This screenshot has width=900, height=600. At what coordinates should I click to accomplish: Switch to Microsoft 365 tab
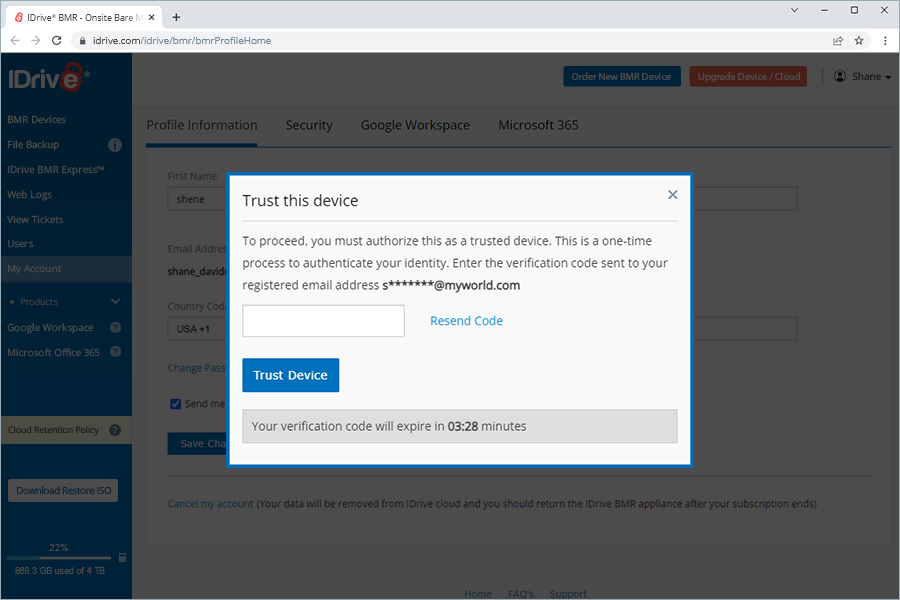tap(538, 125)
